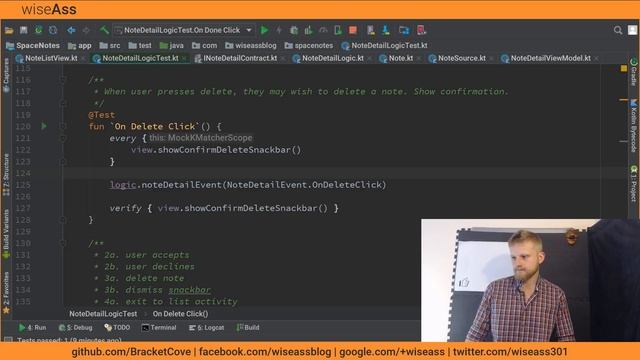Open the Kotlin Bytecode side panel
Viewport: 640px width, 360px height.
coord(633,126)
